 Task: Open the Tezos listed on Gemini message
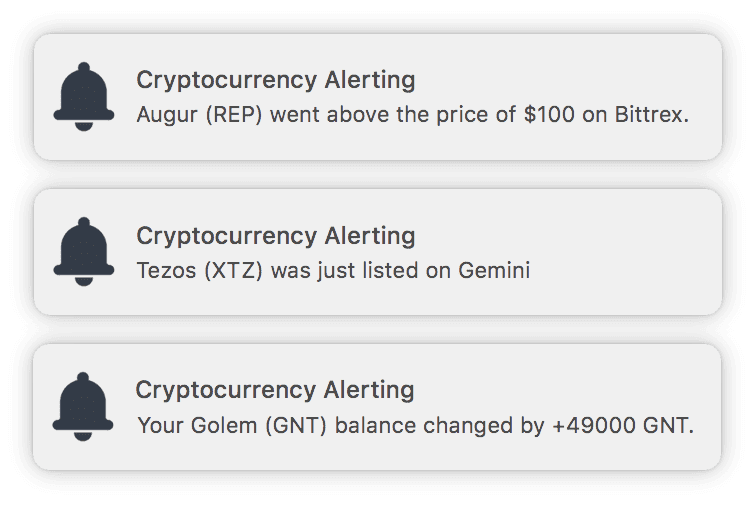point(332,270)
